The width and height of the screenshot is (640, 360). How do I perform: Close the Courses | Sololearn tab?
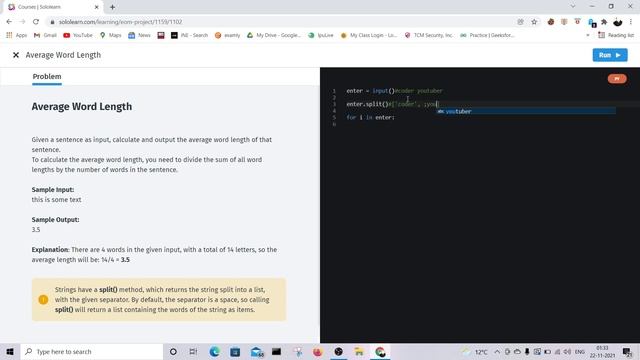(x=96, y=7)
